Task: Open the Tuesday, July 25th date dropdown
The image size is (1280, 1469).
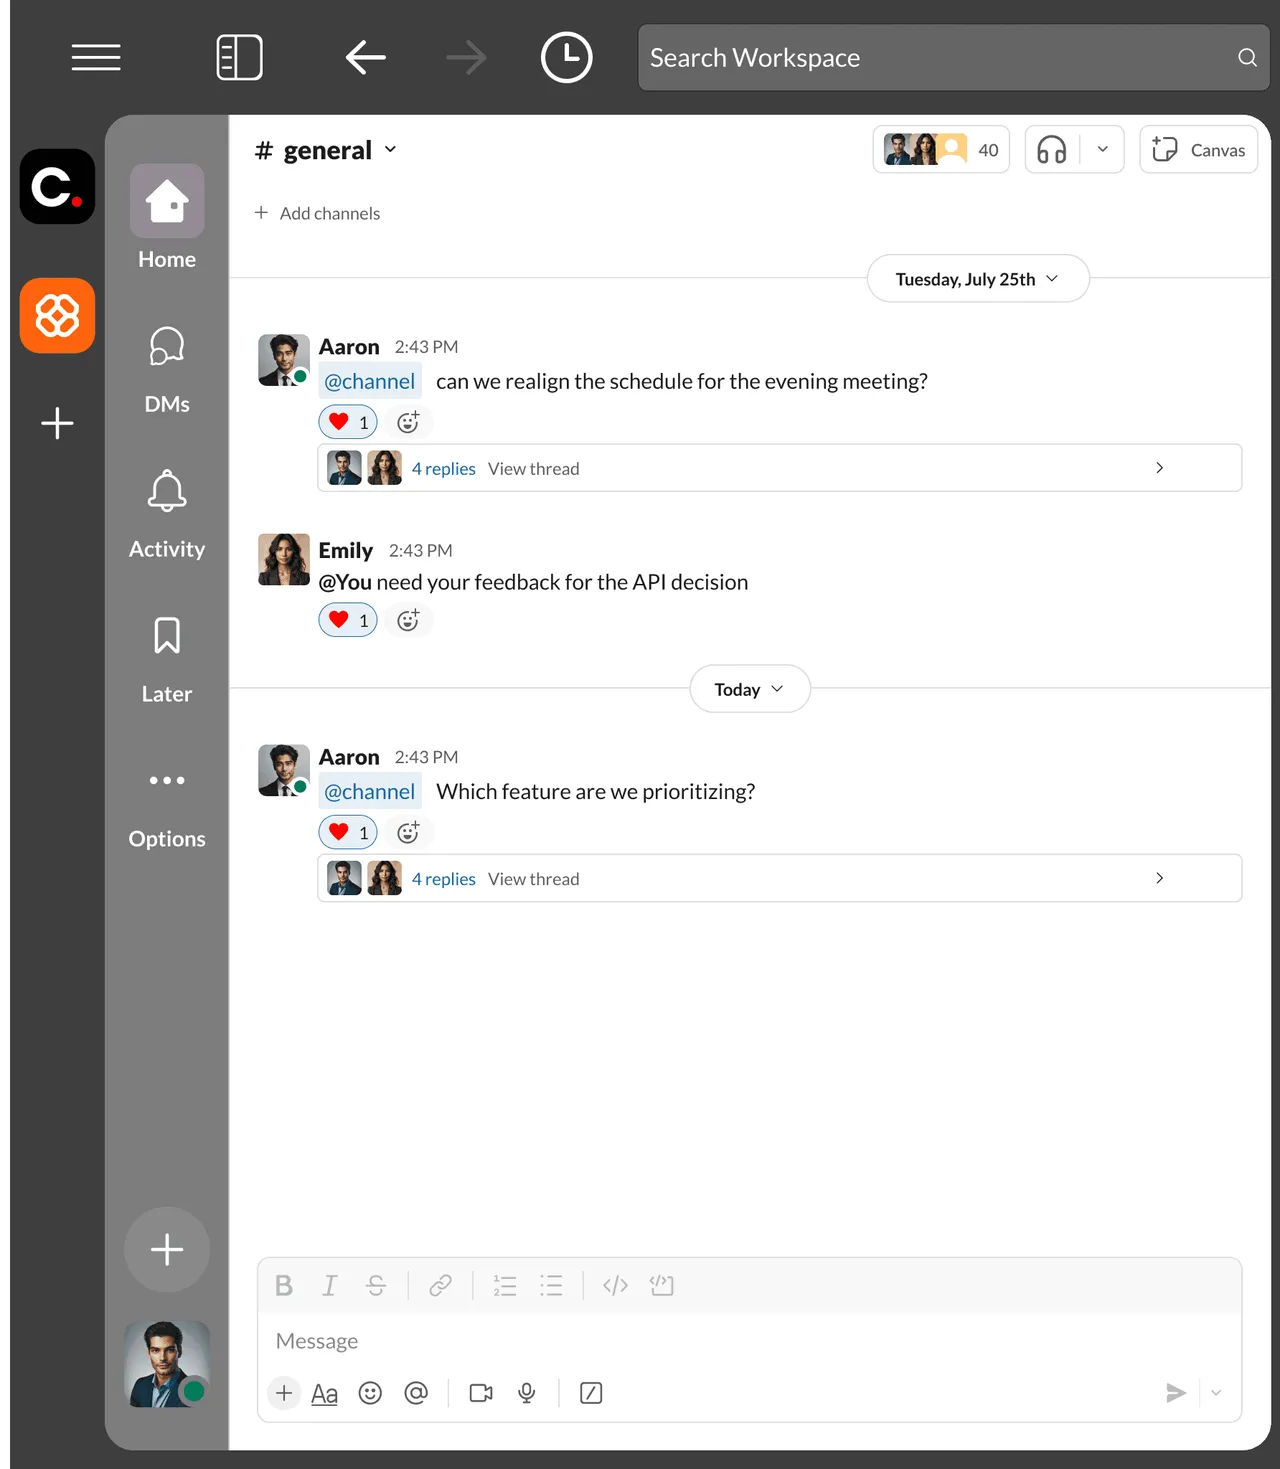Action: [977, 279]
